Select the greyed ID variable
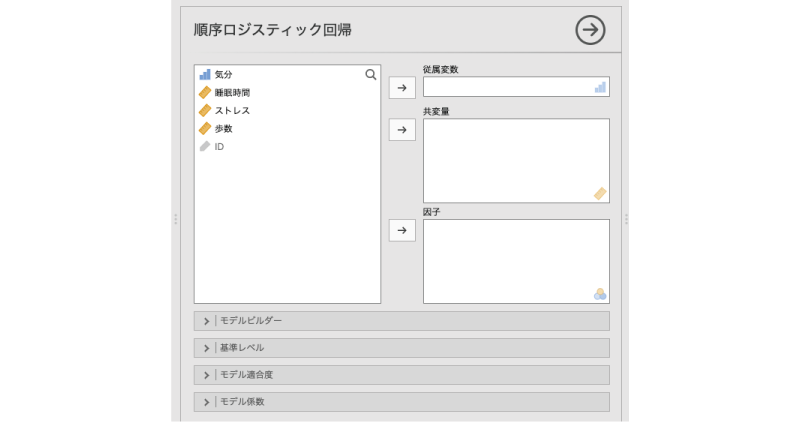The image size is (800, 422). (218, 147)
